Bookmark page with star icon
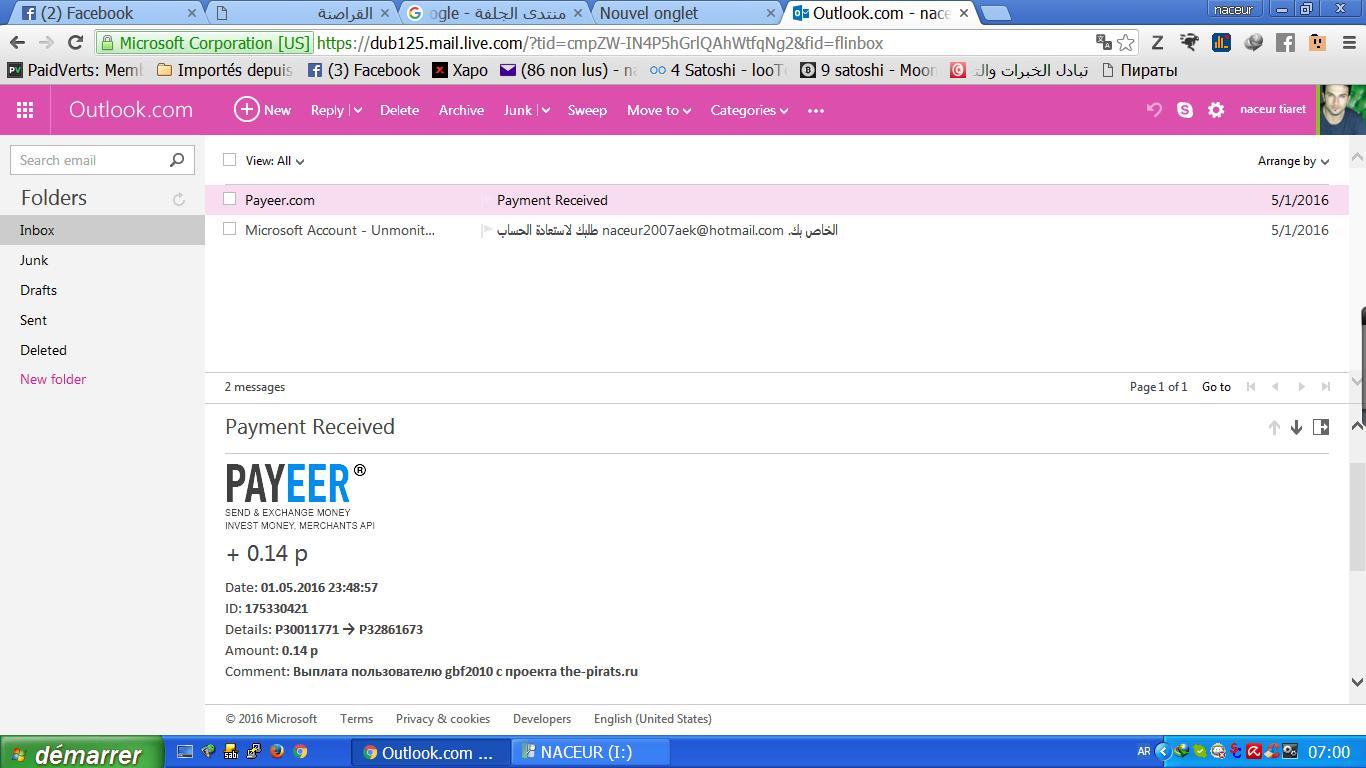 click(x=1126, y=42)
